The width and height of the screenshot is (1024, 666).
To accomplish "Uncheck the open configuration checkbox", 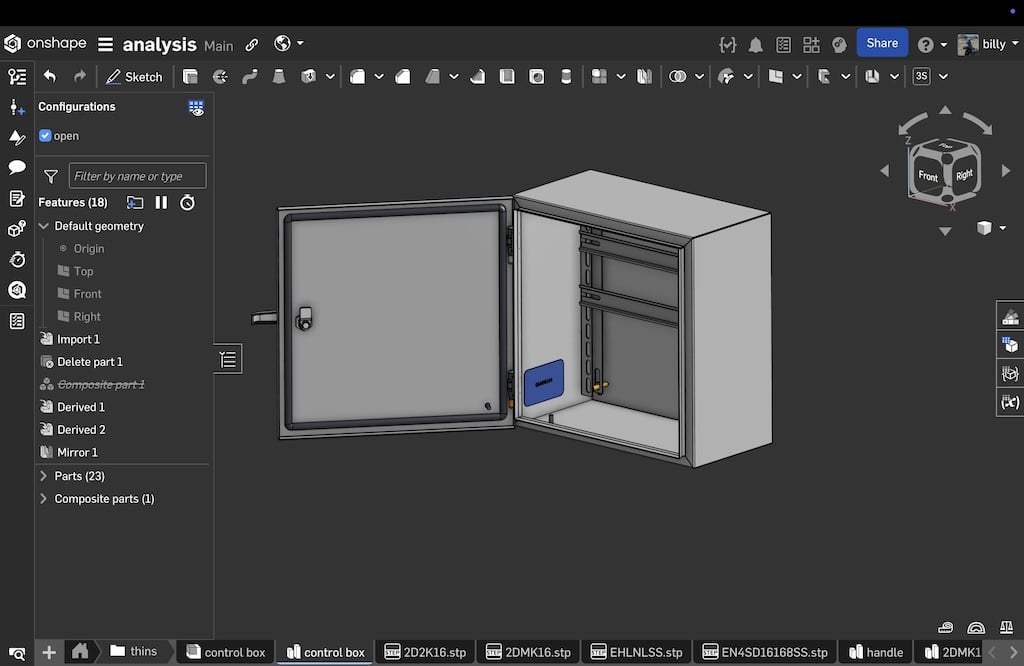I will pos(45,136).
